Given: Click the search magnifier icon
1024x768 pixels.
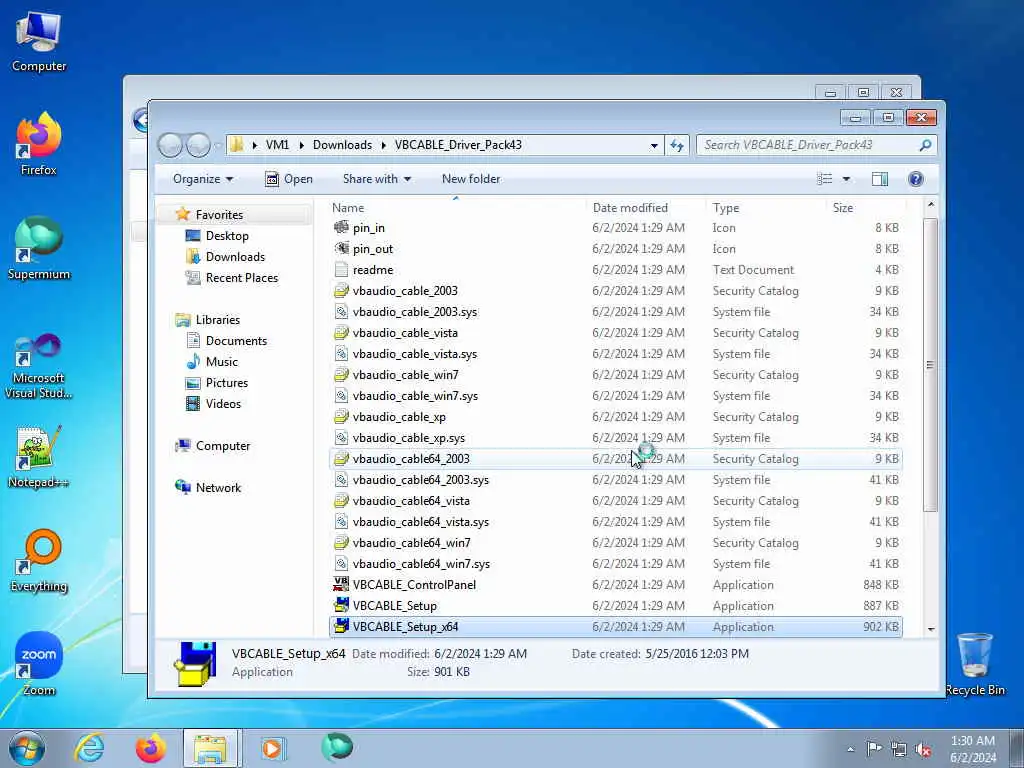Looking at the screenshot, I should click(925, 145).
